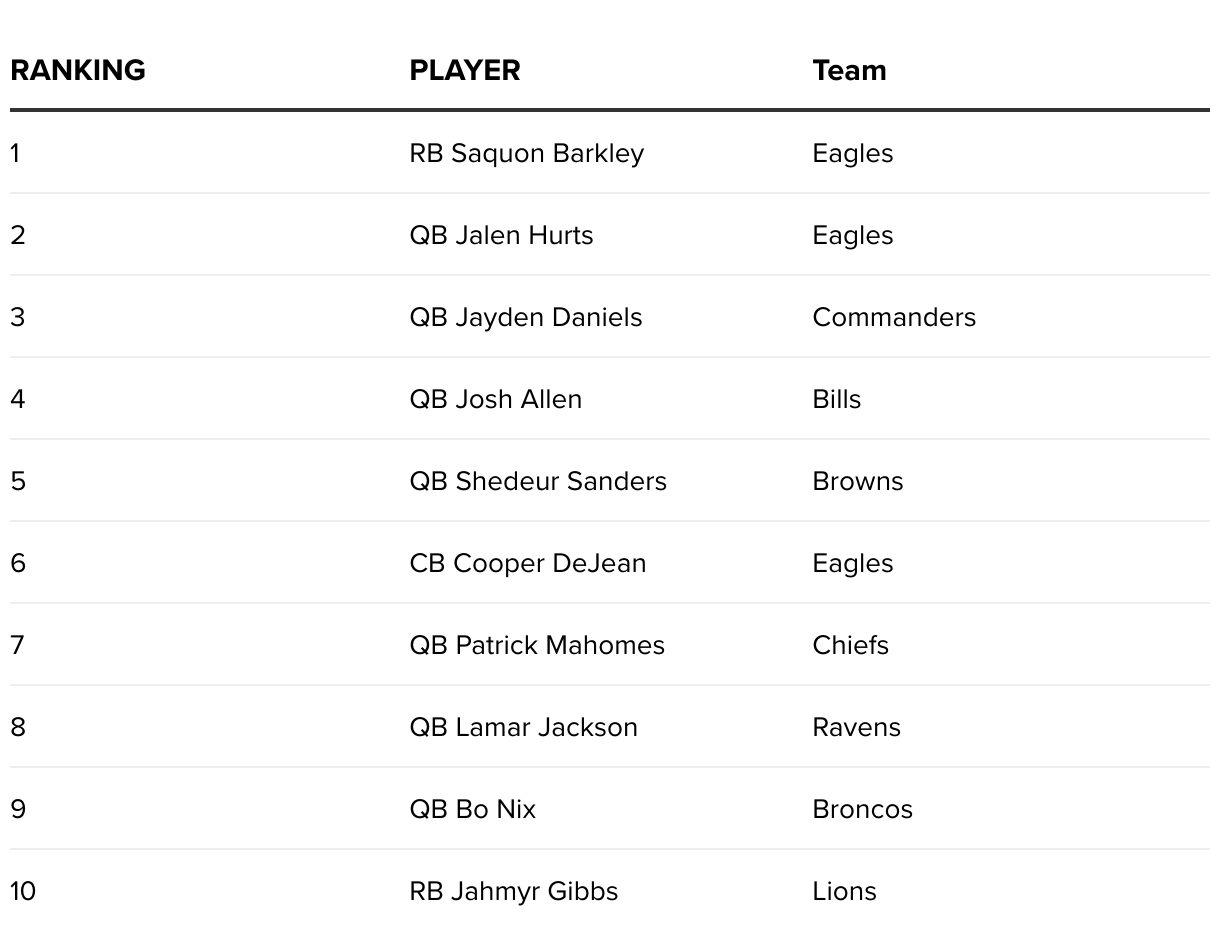Select the Browns team cell
Image resolution: width=1220 pixels, height=940 pixels.
[x=858, y=481]
